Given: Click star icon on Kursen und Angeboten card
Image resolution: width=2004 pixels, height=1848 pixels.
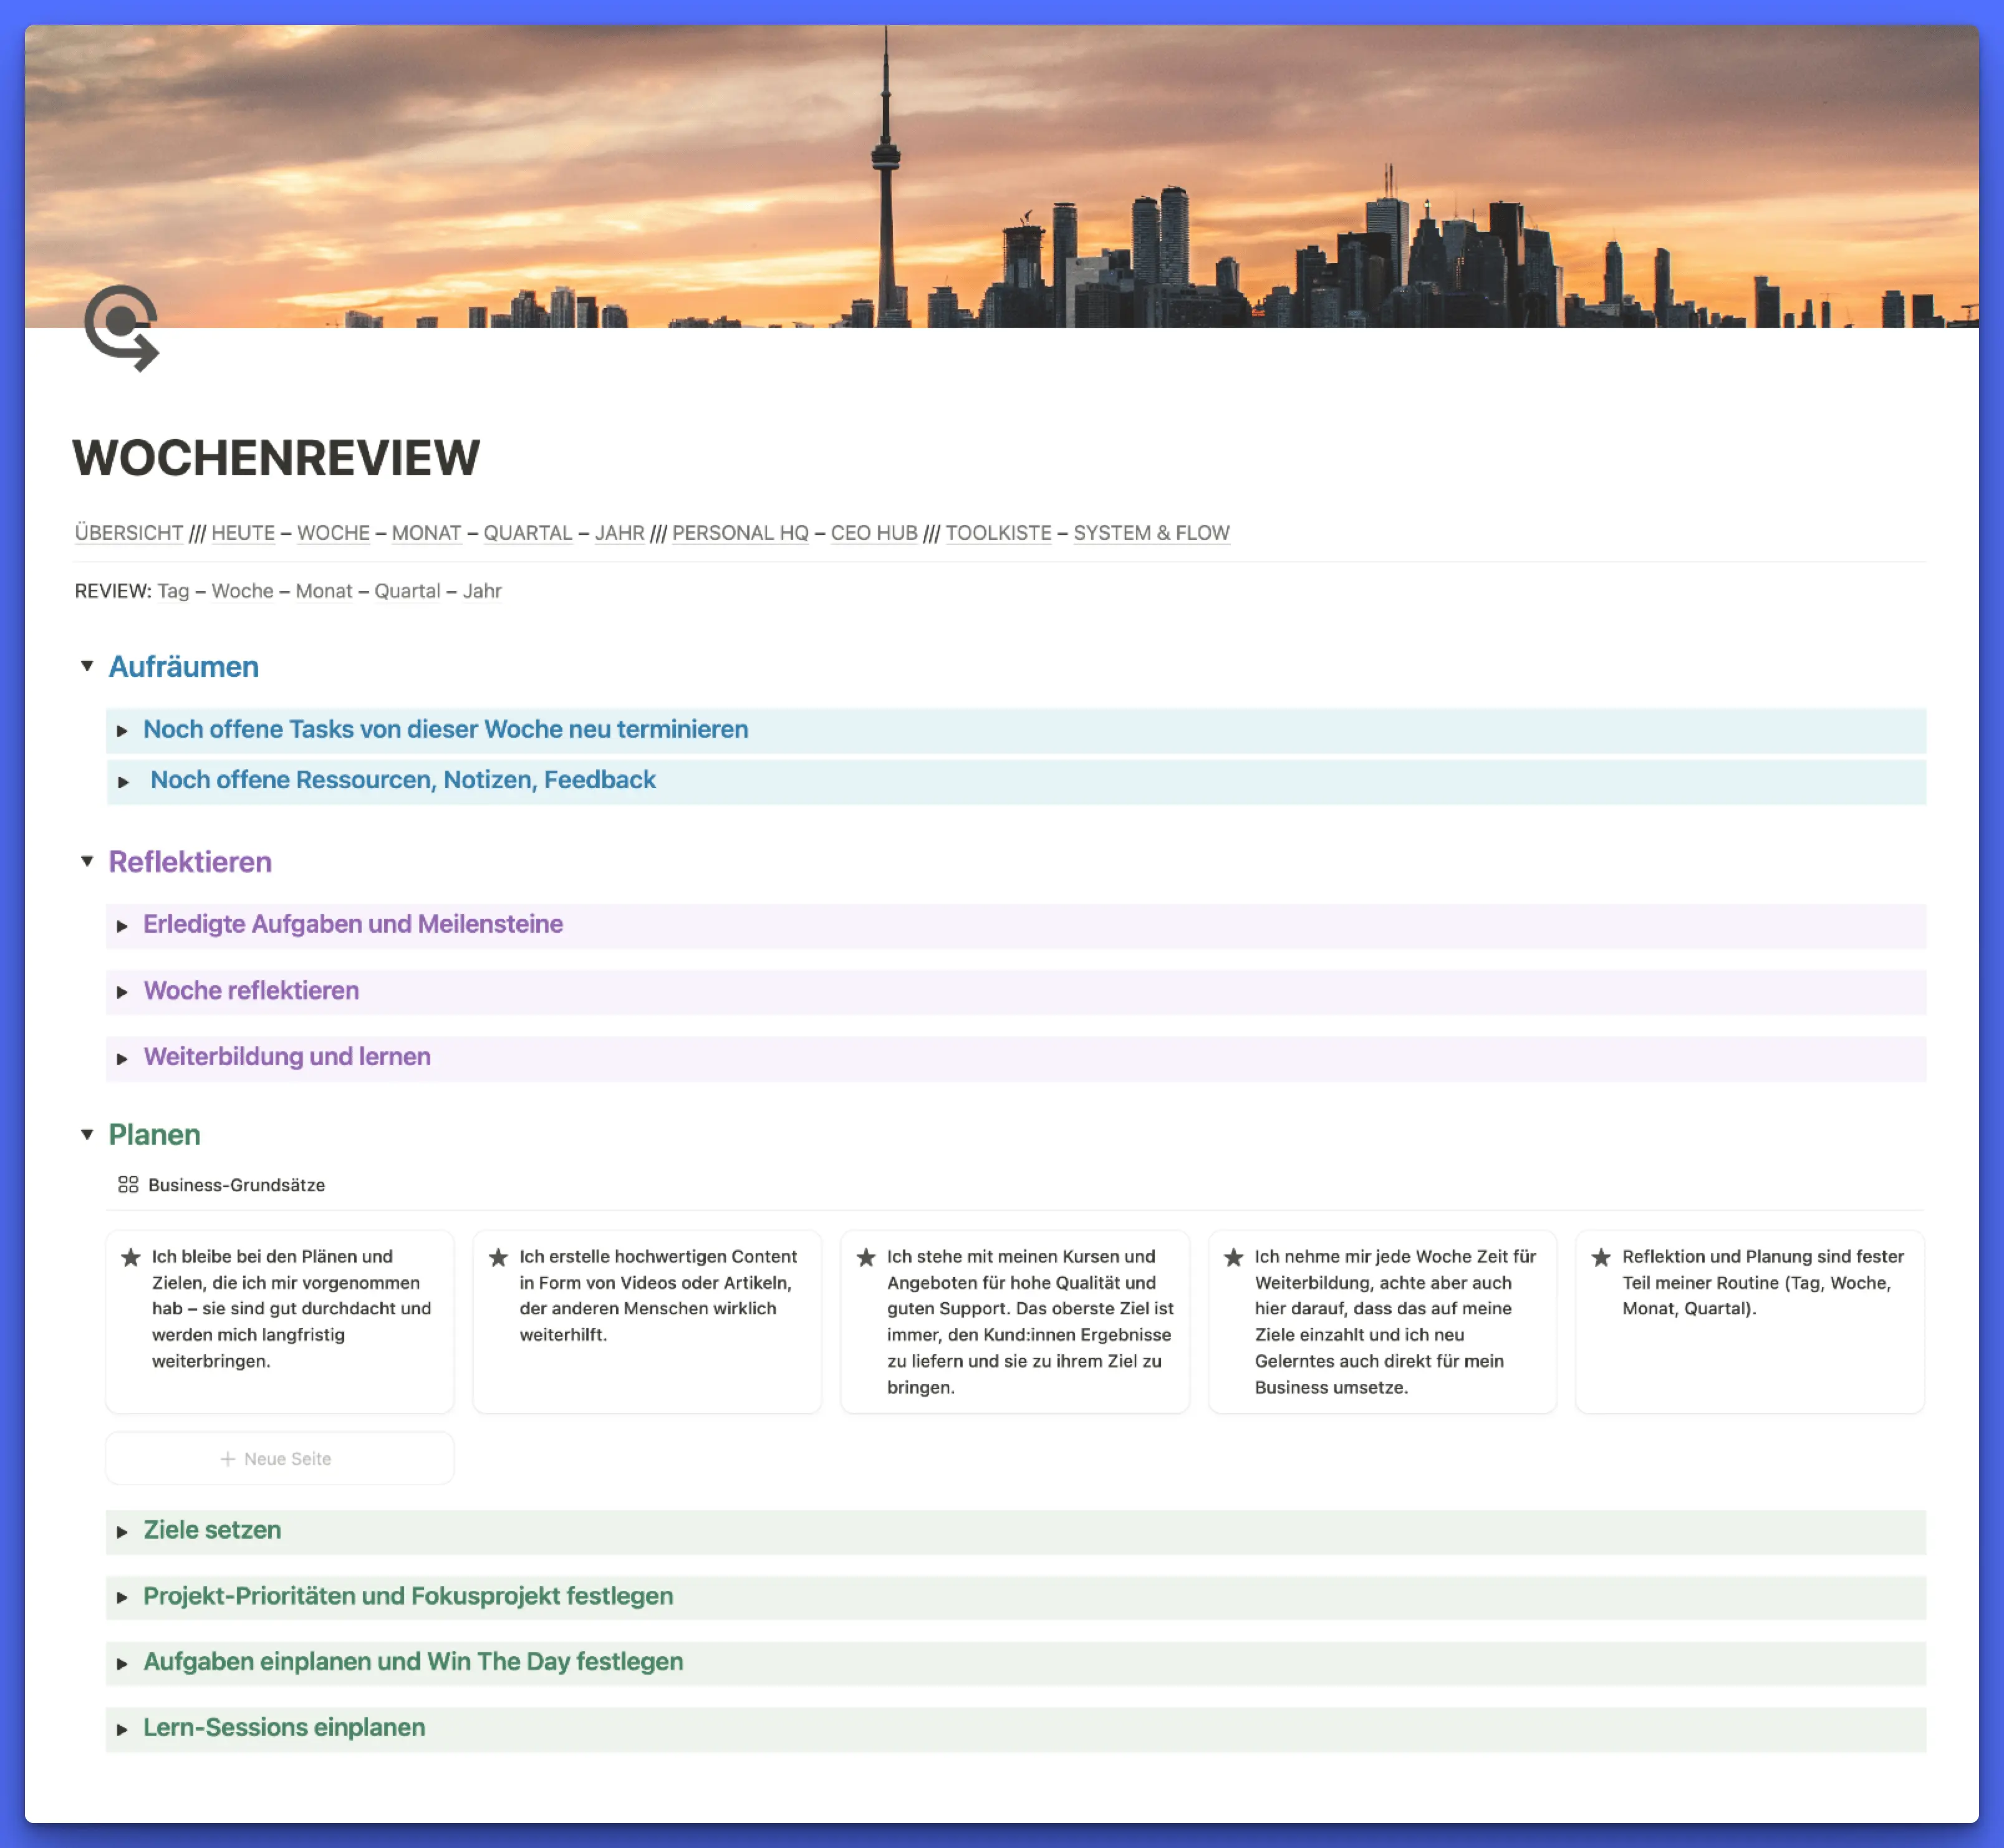Looking at the screenshot, I should click(x=866, y=1257).
